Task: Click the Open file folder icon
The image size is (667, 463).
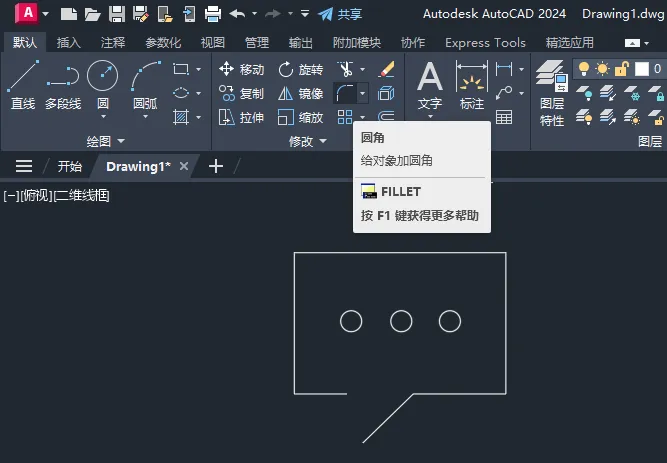Action: point(92,14)
